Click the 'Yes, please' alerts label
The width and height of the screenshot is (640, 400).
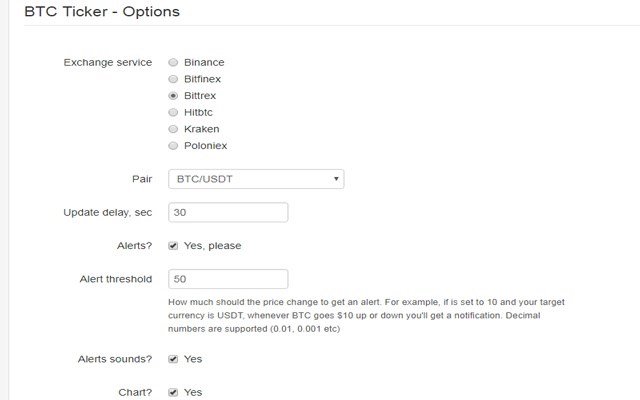tap(212, 246)
